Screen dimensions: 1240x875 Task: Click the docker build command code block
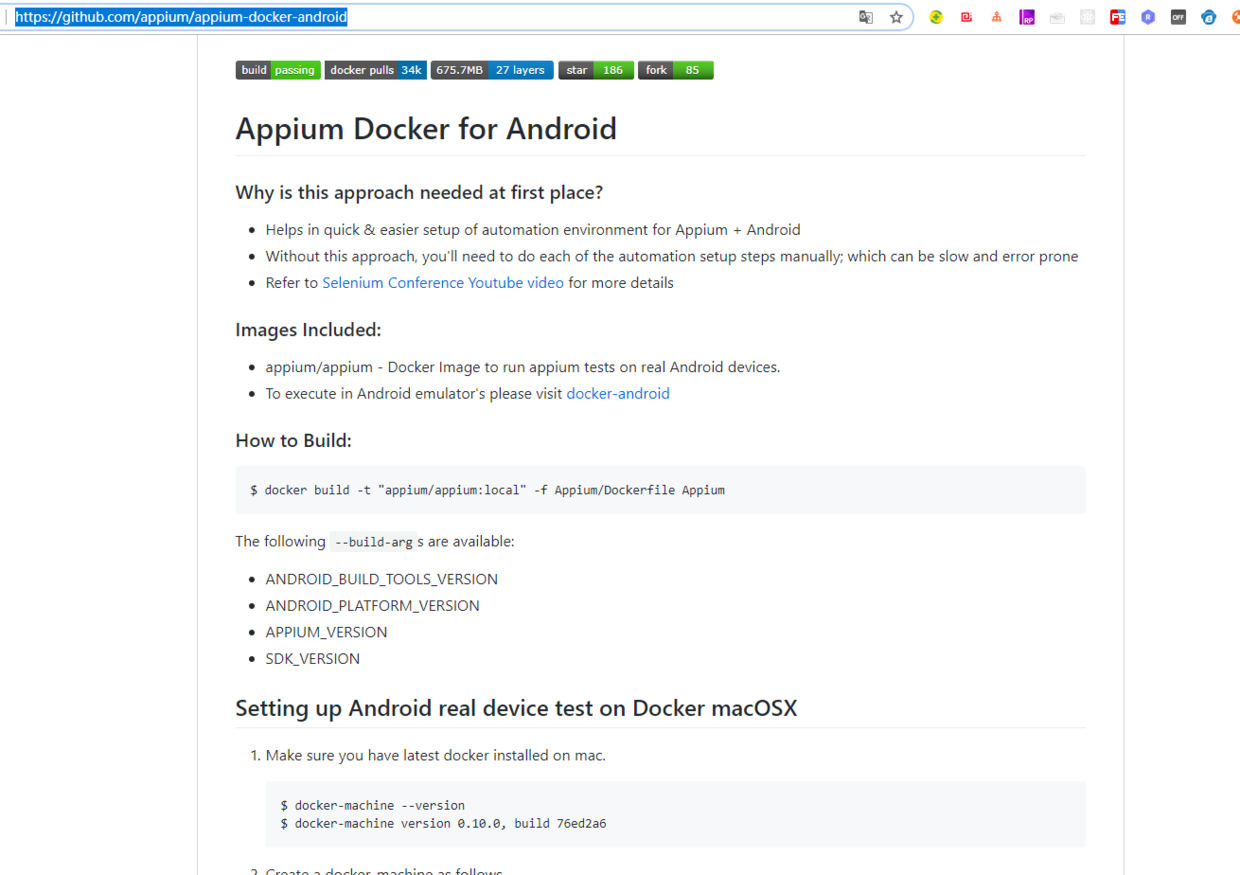[660, 490]
